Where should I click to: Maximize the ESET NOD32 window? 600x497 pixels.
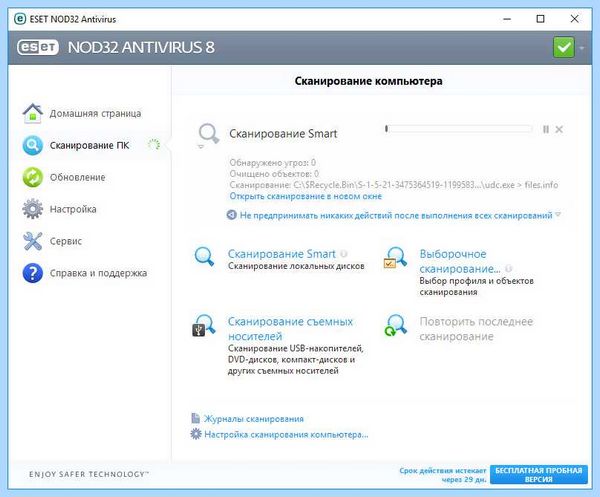coord(540,19)
